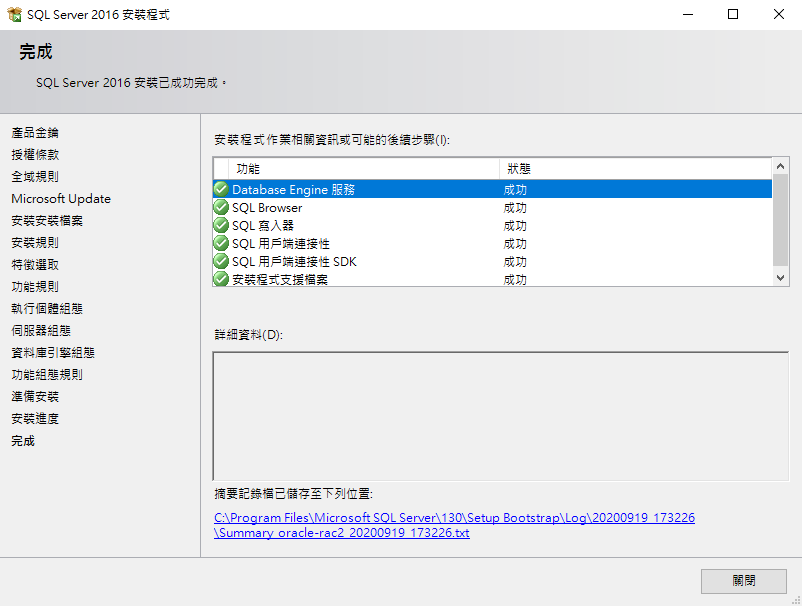802x606 pixels.
Task: Click the 狀態 column header
Action: (636, 169)
